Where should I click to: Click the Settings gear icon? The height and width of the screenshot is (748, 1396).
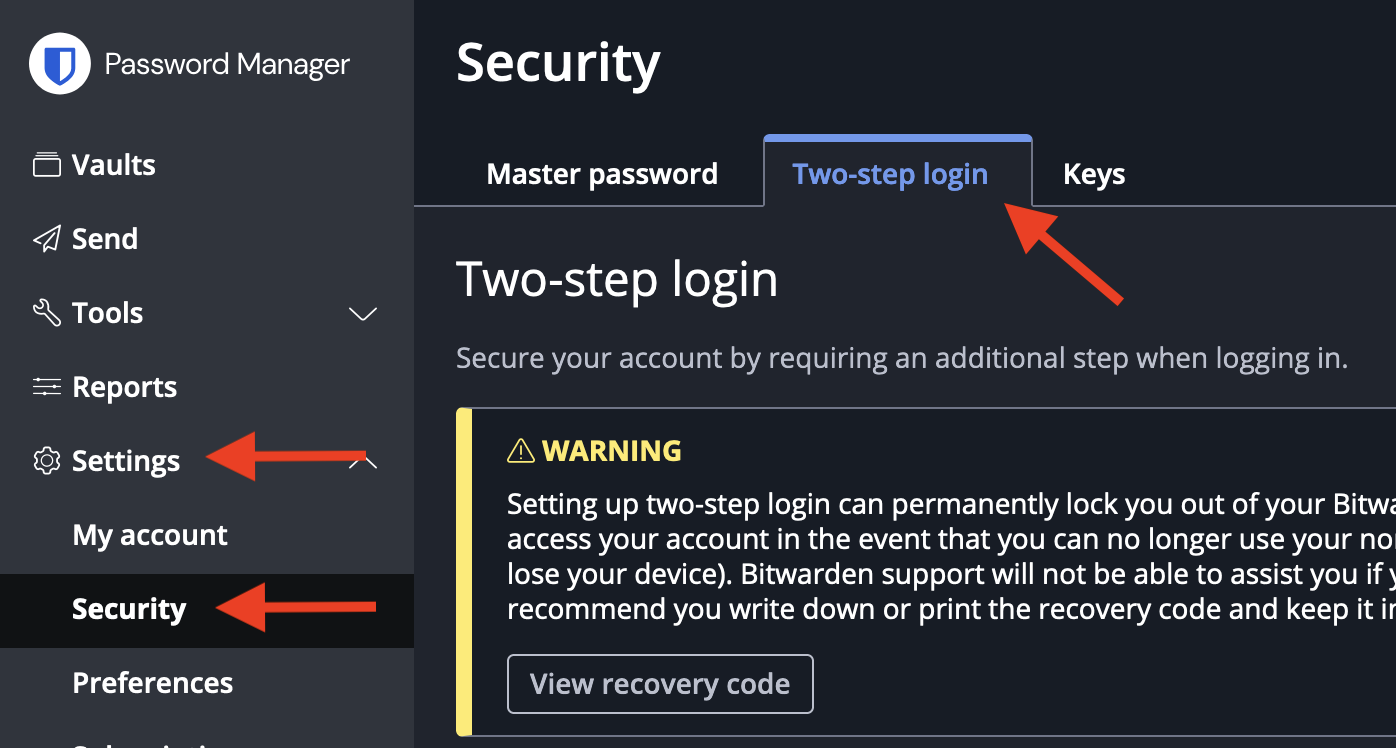click(46, 460)
